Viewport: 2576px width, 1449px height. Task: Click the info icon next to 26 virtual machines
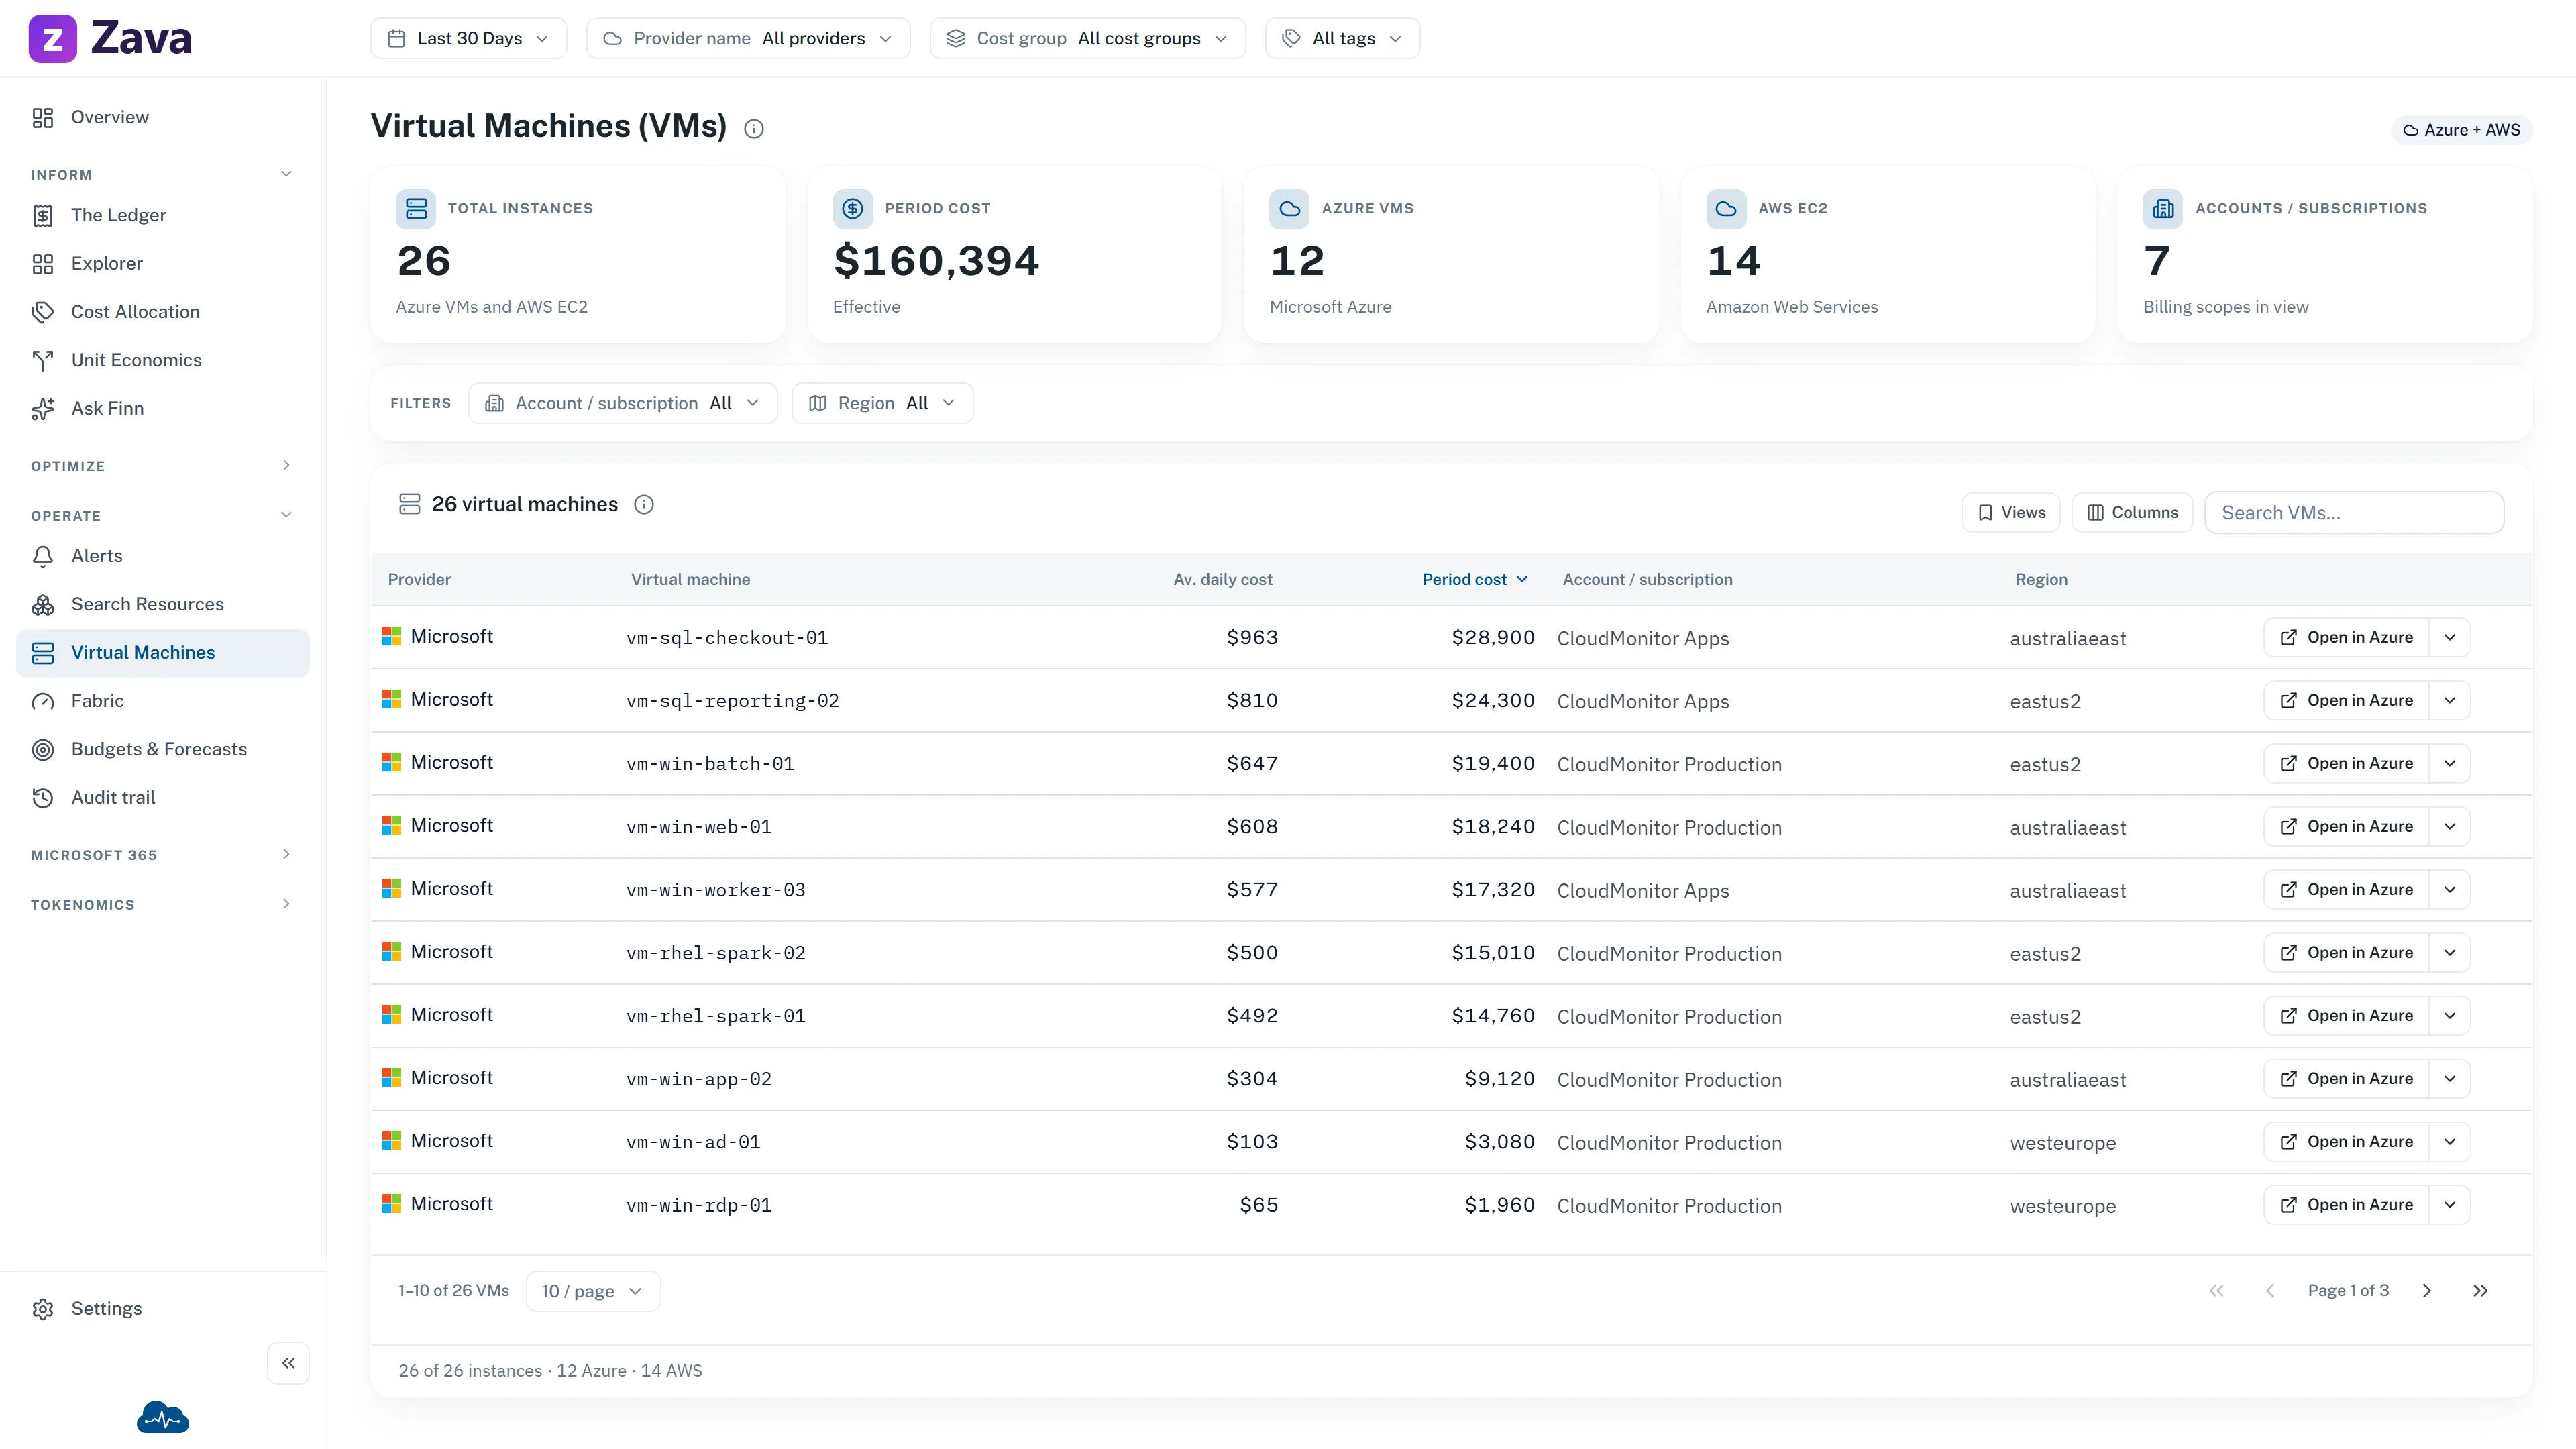point(644,505)
